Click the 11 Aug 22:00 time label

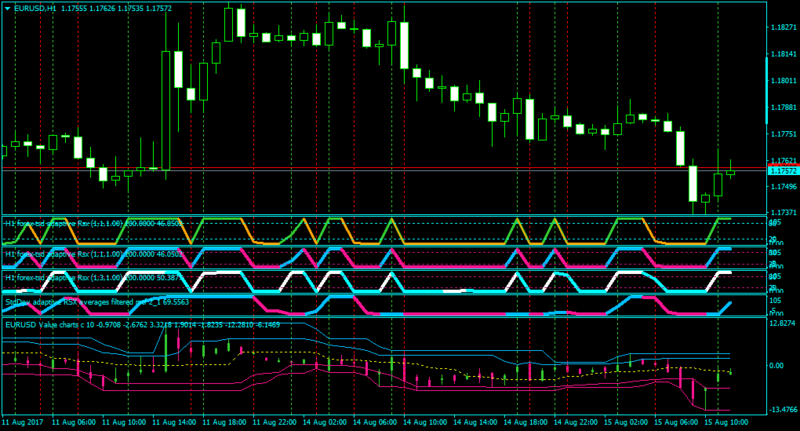point(274,422)
